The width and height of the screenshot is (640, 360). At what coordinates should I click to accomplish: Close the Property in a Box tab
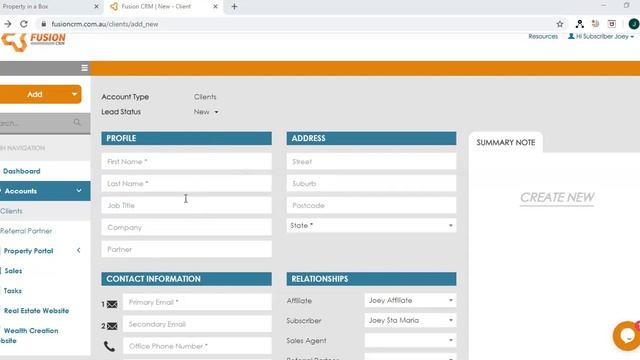(x=96, y=7)
